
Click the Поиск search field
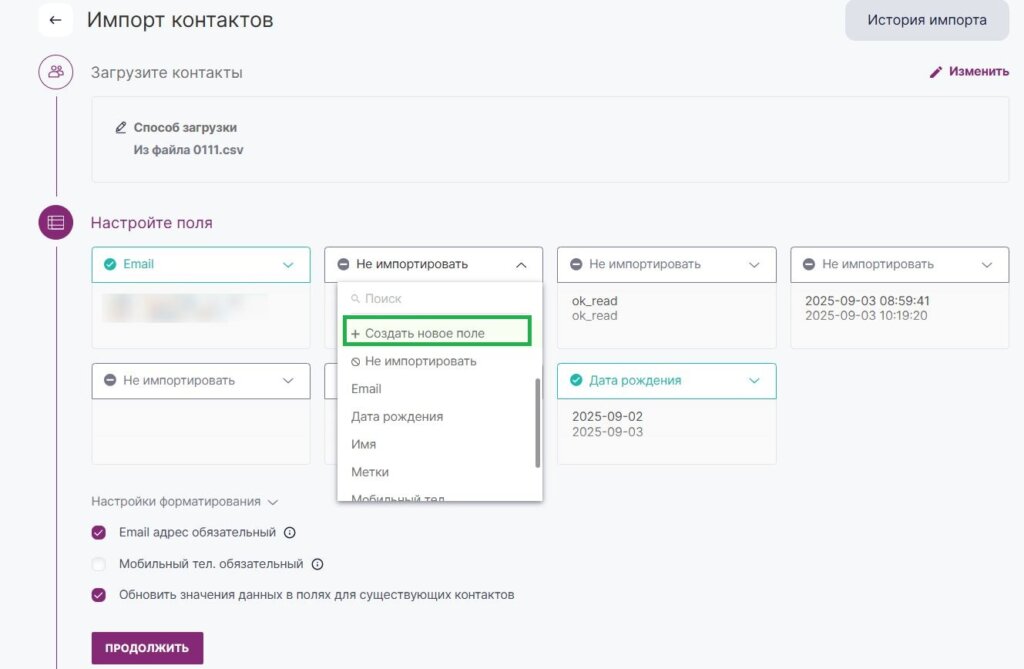click(x=440, y=299)
